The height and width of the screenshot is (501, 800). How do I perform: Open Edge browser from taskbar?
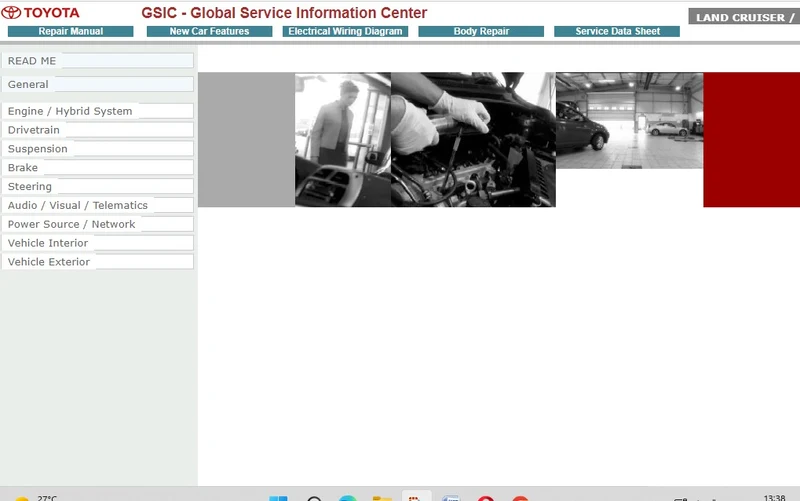348,498
